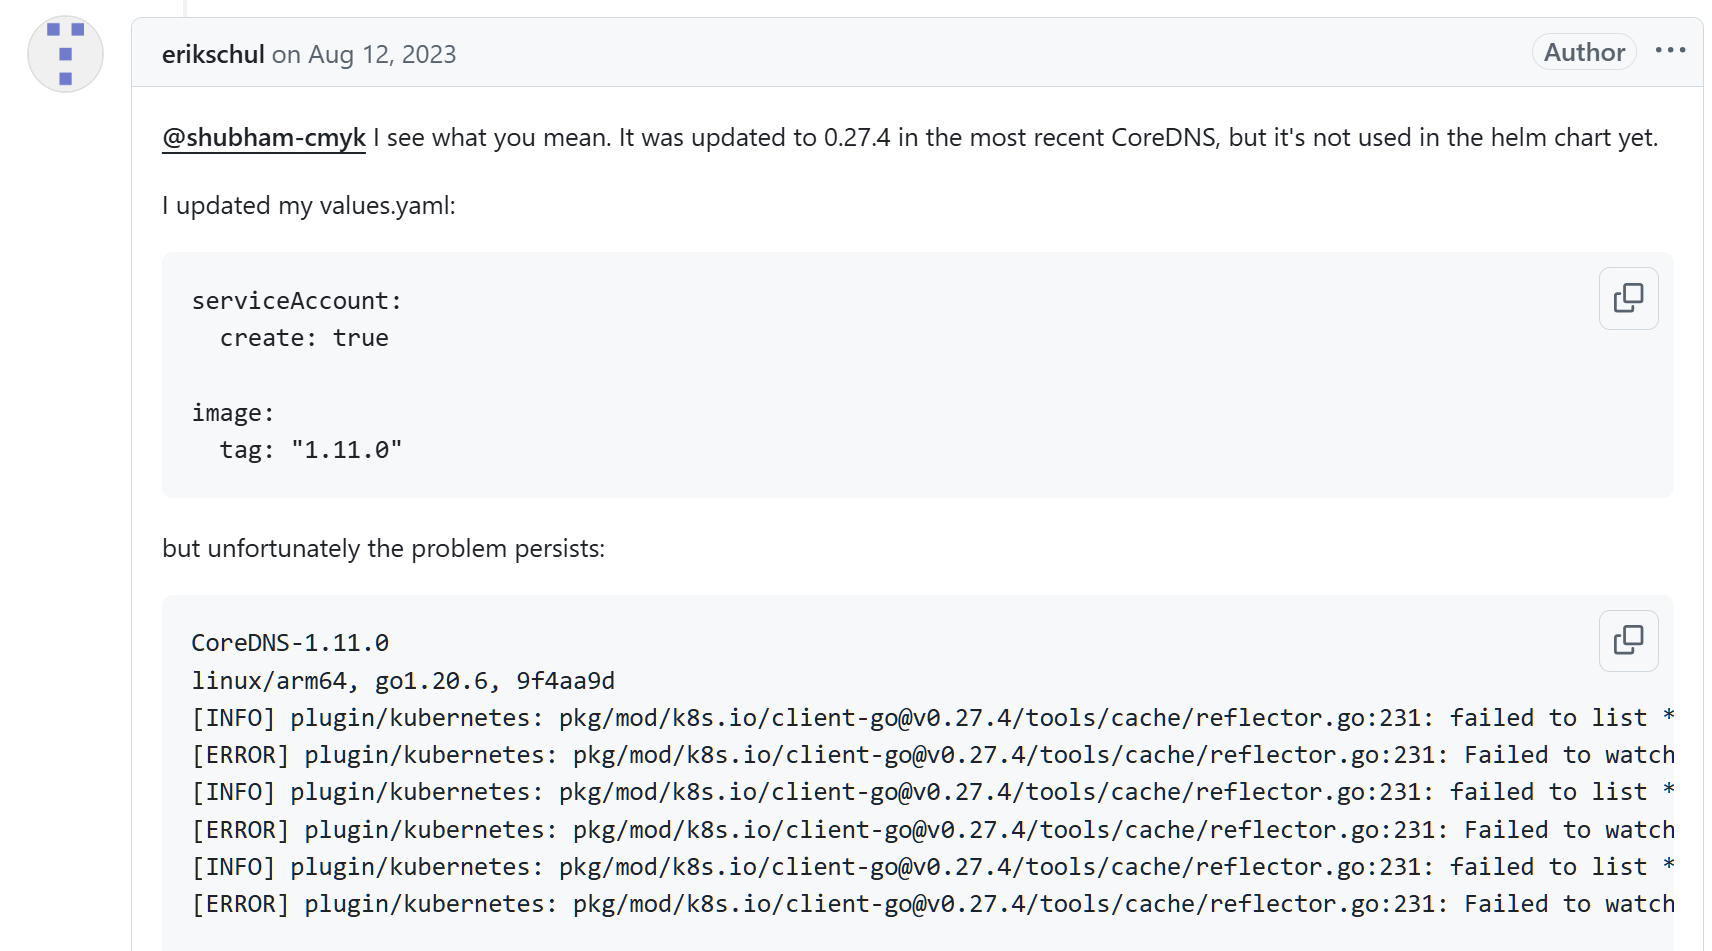Select the 'image:' line in the snippet
This screenshot has height=951, width=1712.
(233, 413)
